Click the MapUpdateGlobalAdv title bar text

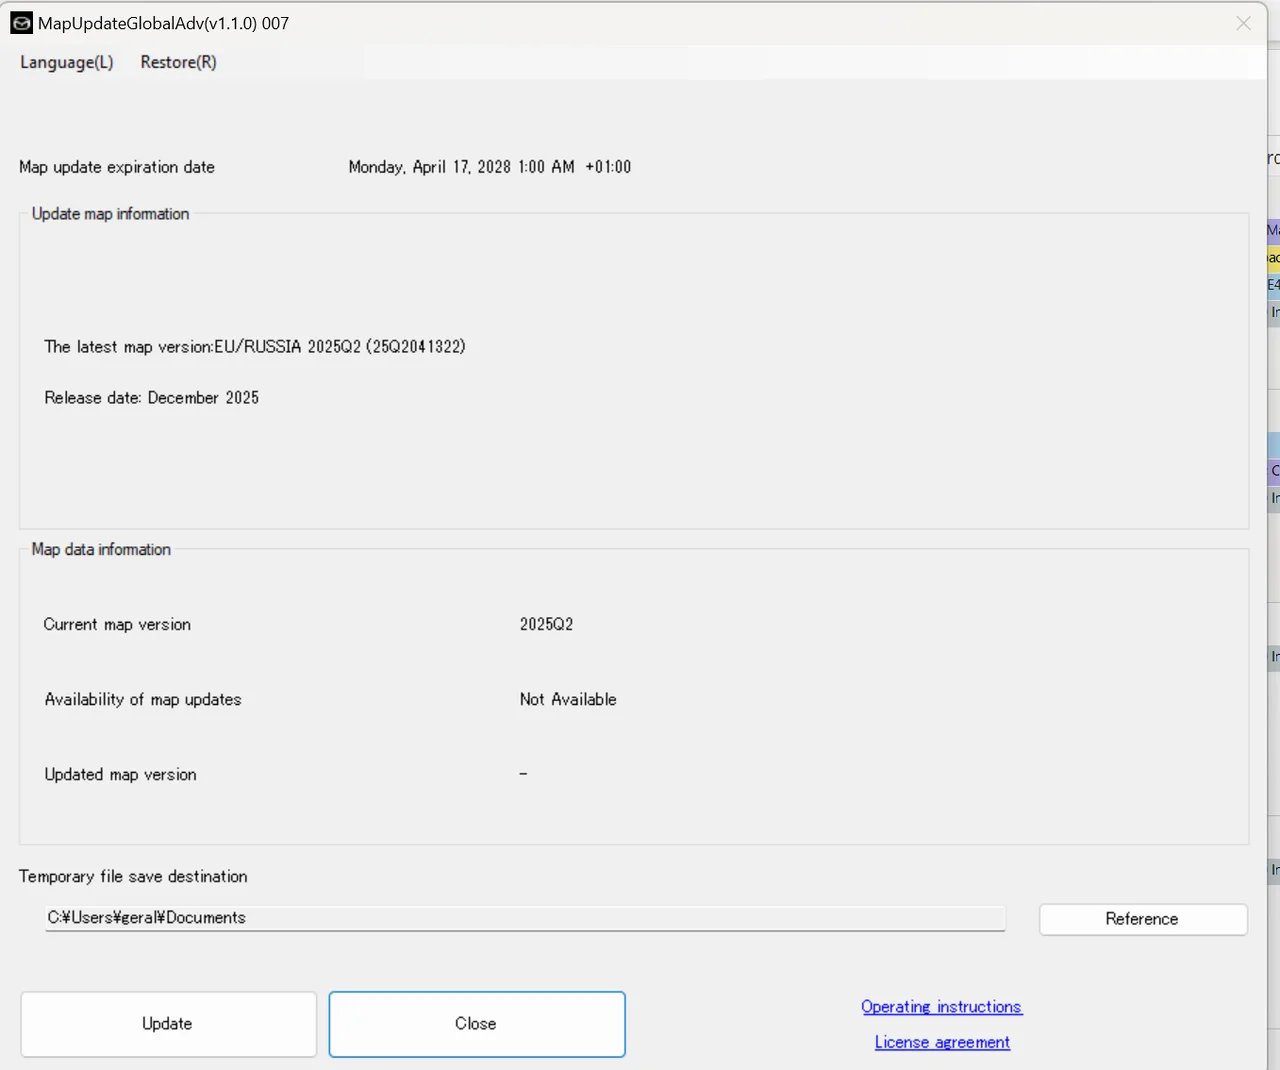[x=163, y=23]
